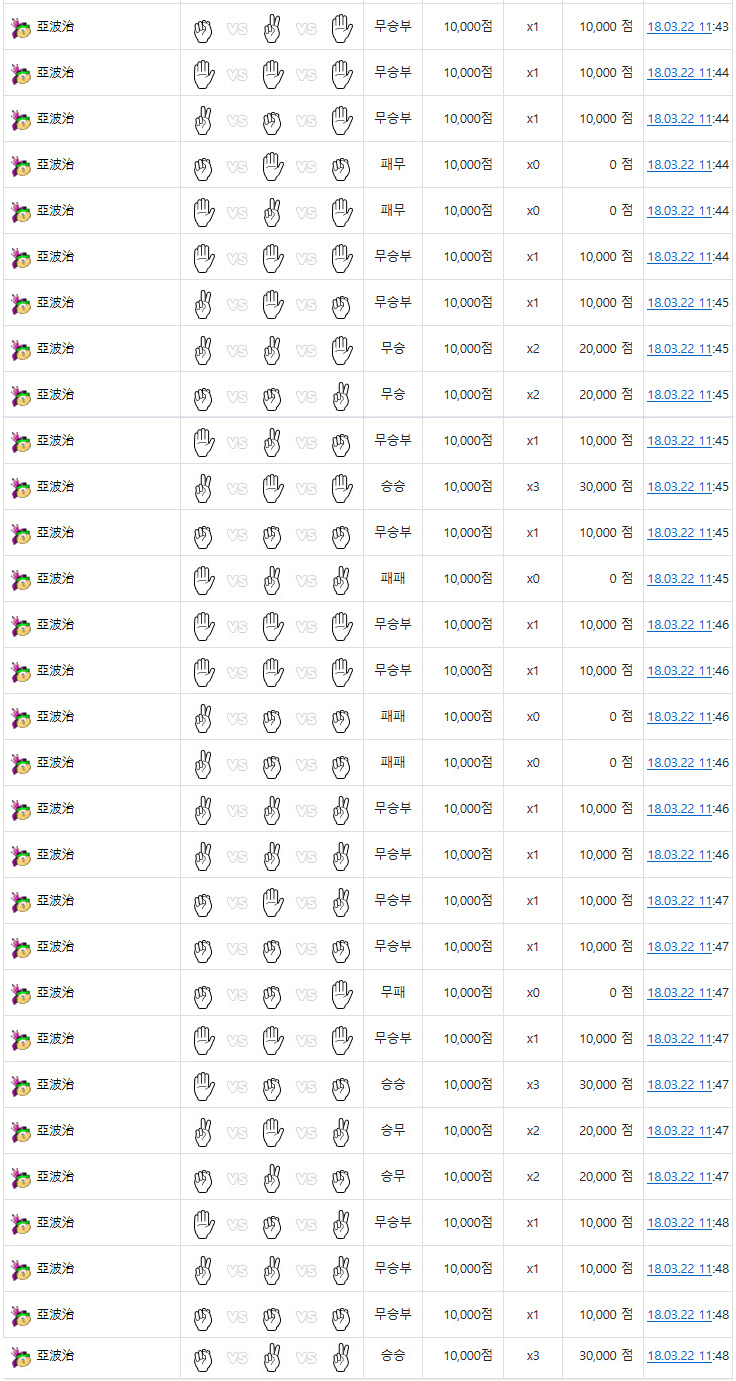
Task: Click first rock hand in rock-paper-rock 패무 row
Action: click(x=203, y=166)
